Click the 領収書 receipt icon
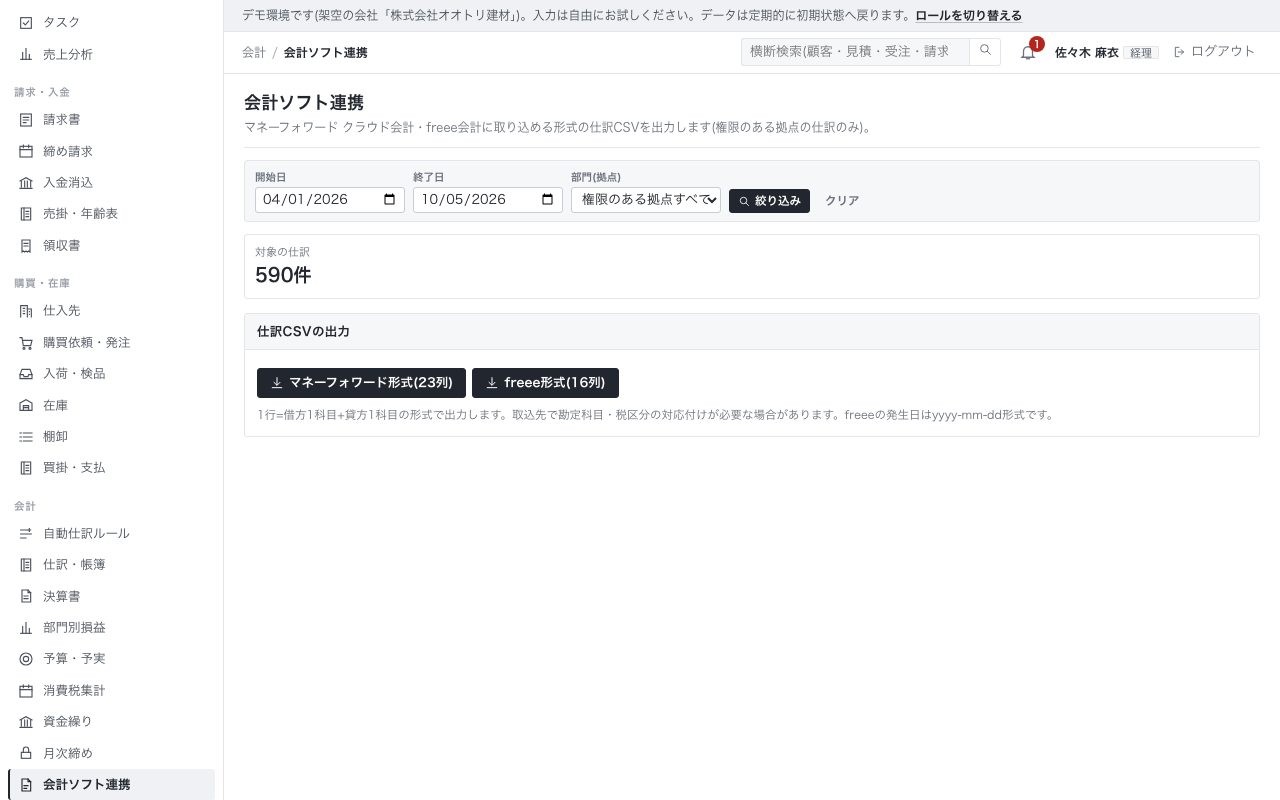The height and width of the screenshot is (800, 1280). coord(26,245)
